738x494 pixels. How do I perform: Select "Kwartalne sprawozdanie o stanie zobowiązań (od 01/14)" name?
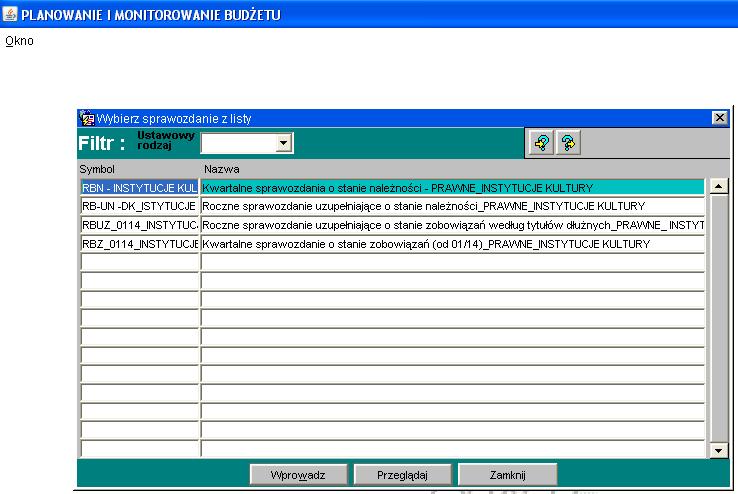click(452, 244)
